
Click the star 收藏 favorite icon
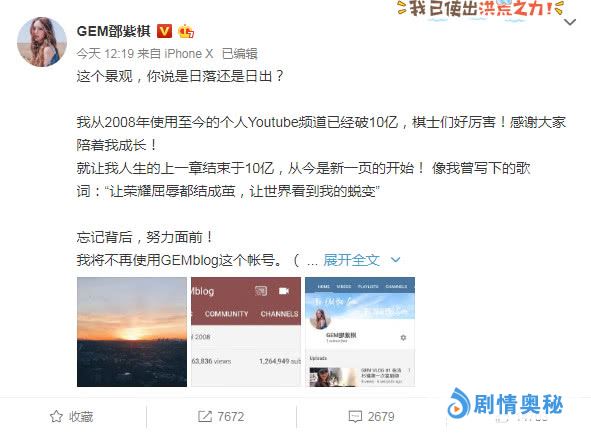[56, 416]
